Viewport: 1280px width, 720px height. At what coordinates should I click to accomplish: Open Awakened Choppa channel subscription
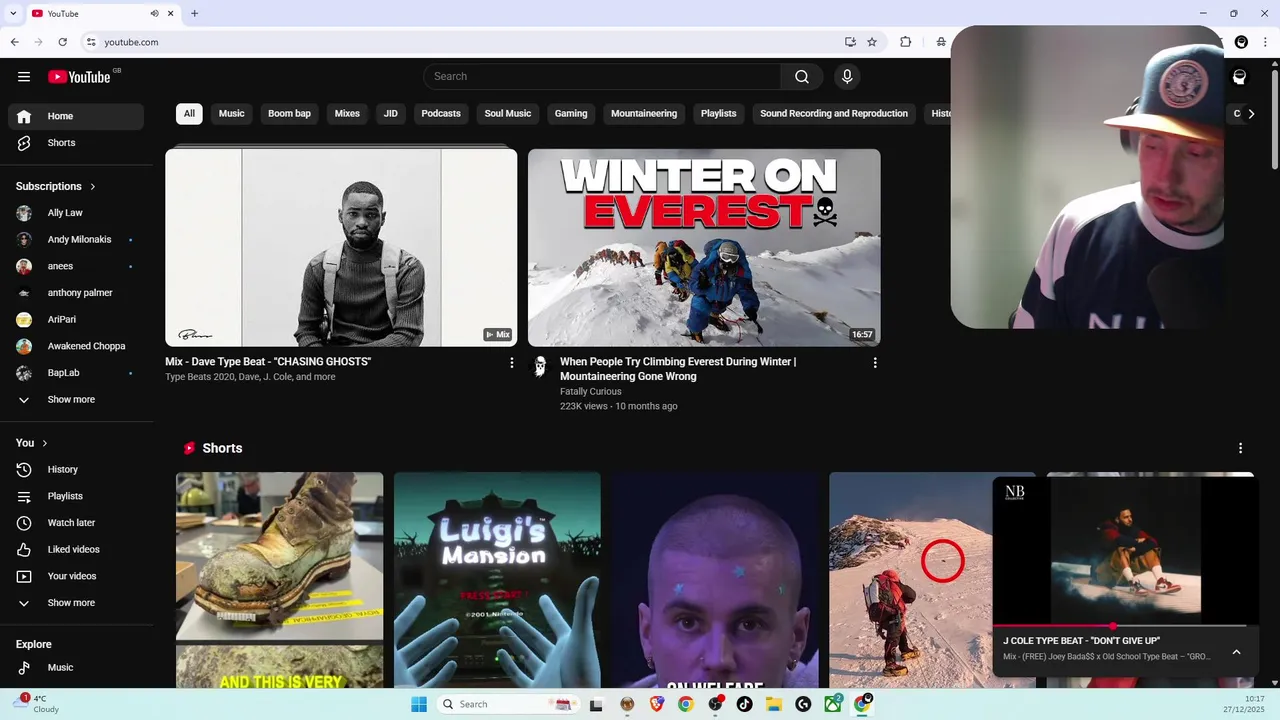[76, 346]
